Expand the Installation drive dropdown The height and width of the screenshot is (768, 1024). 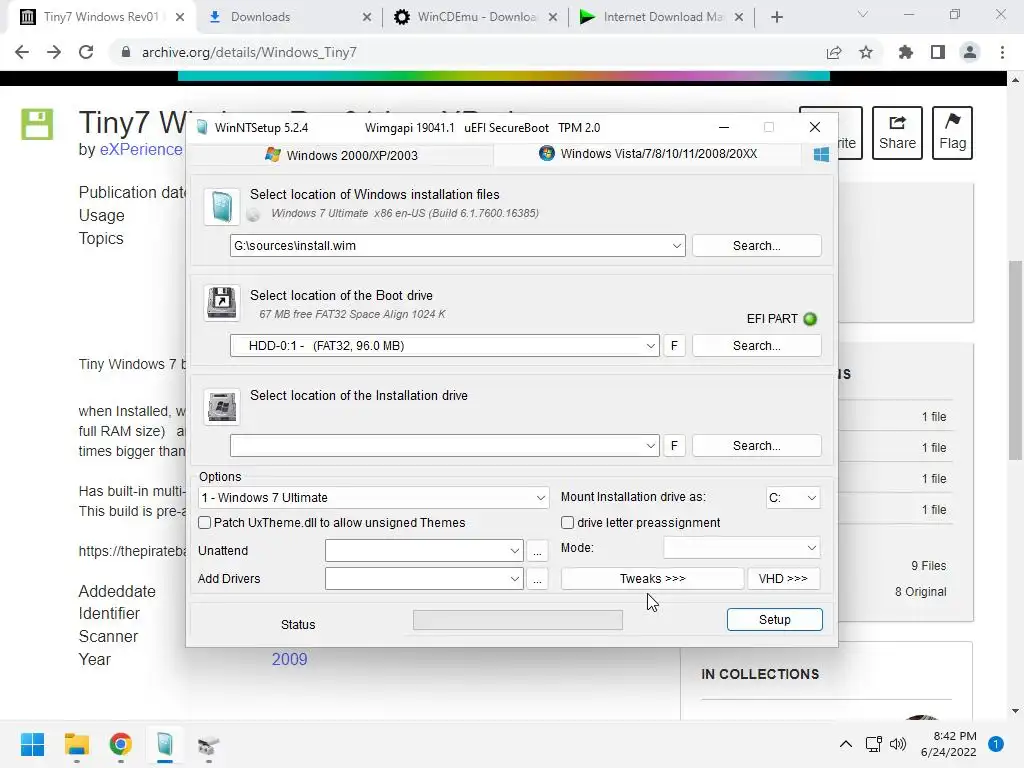(x=650, y=446)
